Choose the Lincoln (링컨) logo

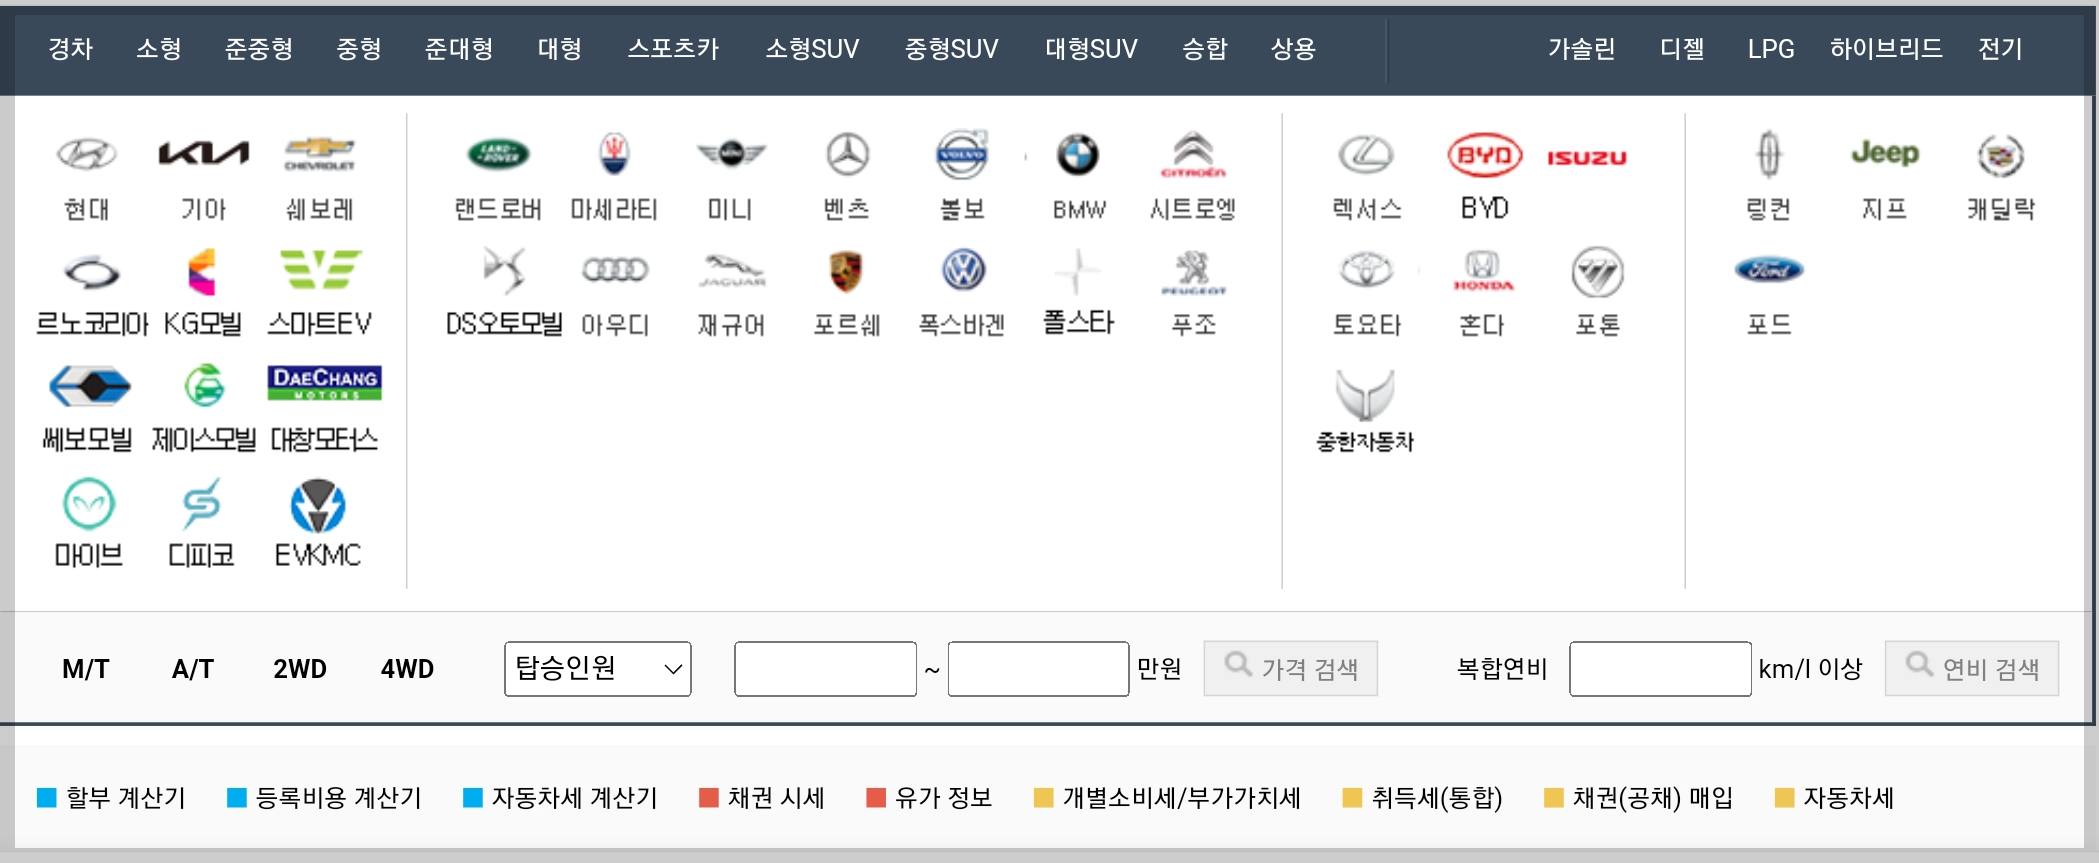(1768, 154)
